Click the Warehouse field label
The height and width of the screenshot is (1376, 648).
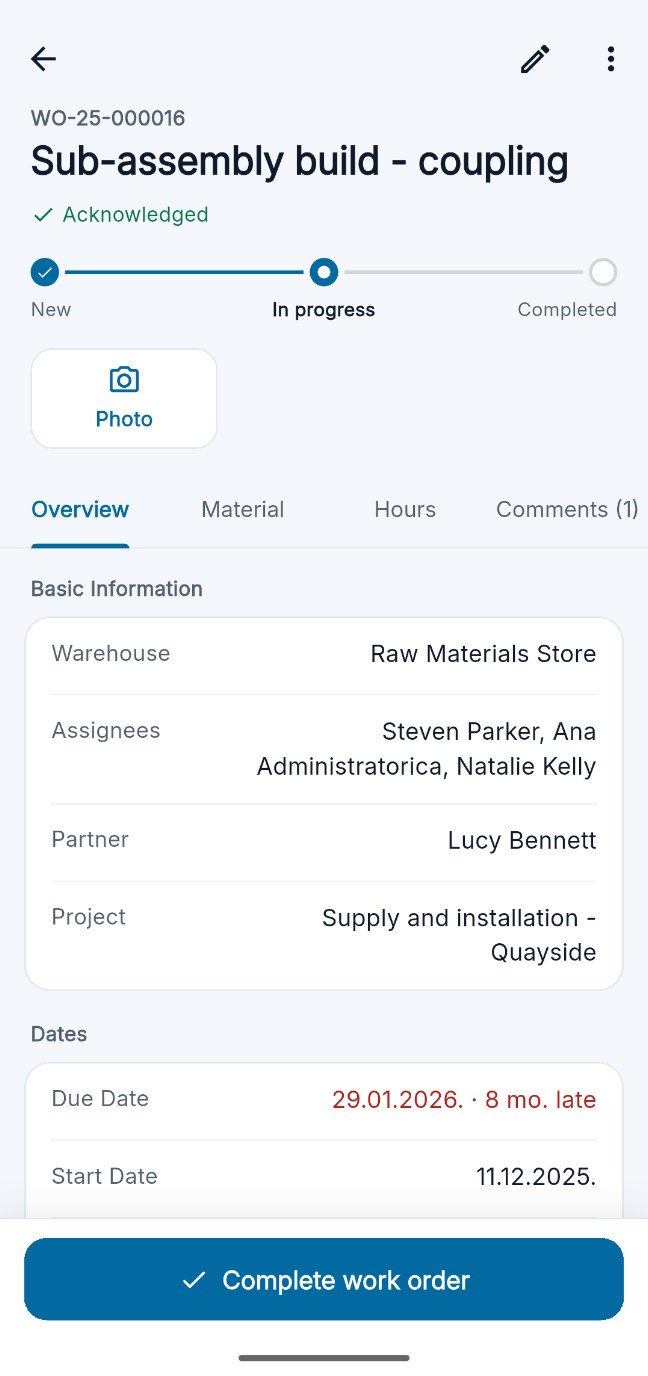click(x=111, y=654)
